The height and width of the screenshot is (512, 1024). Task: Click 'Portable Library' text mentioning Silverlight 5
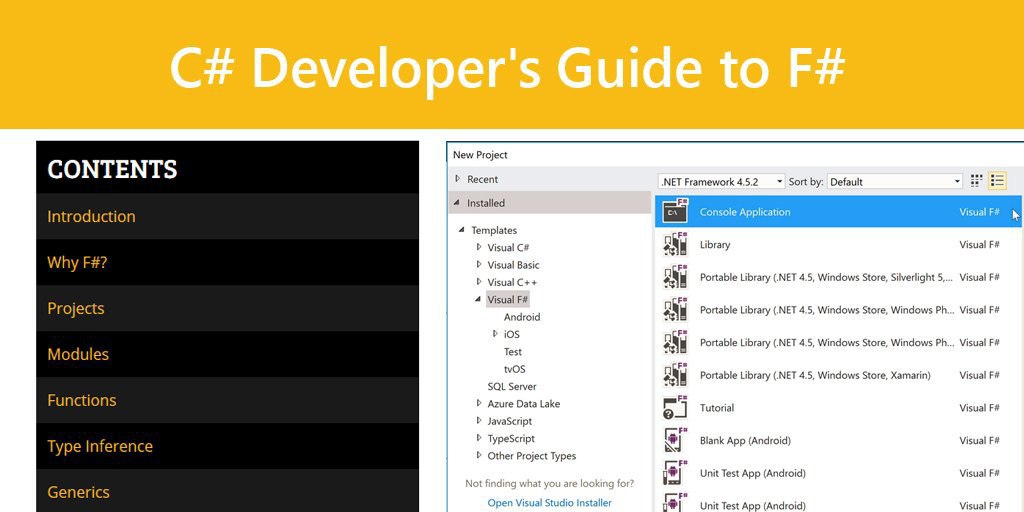point(826,277)
